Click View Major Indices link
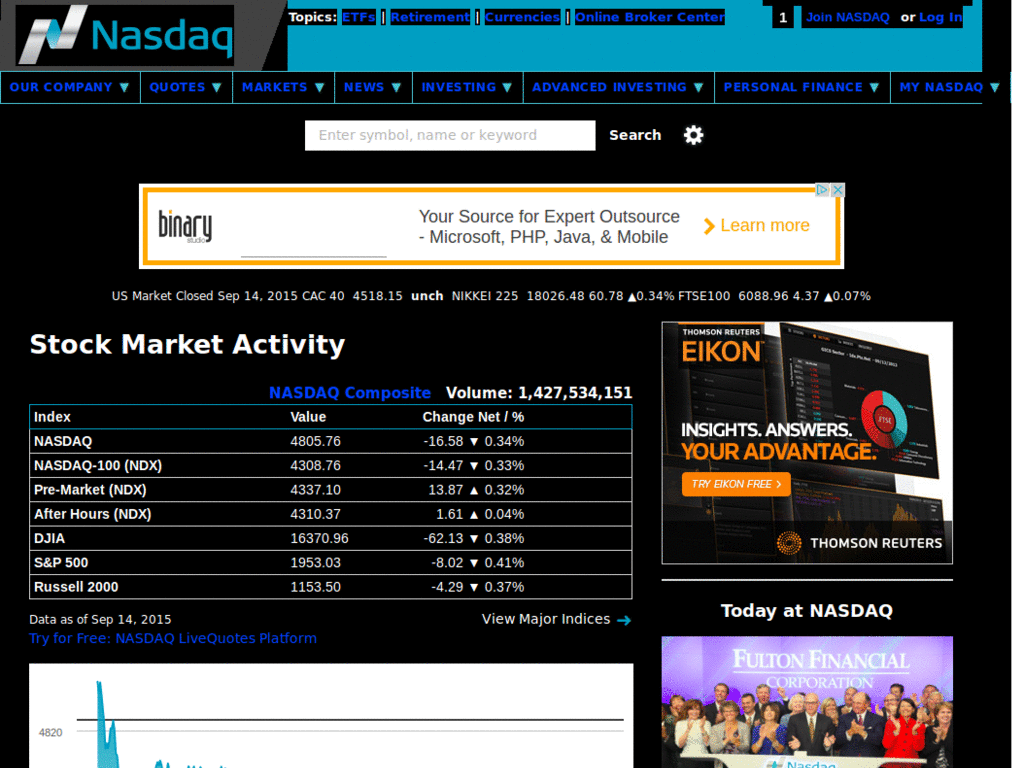This screenshot has width=1024, height=768. [x=546, y=619]
